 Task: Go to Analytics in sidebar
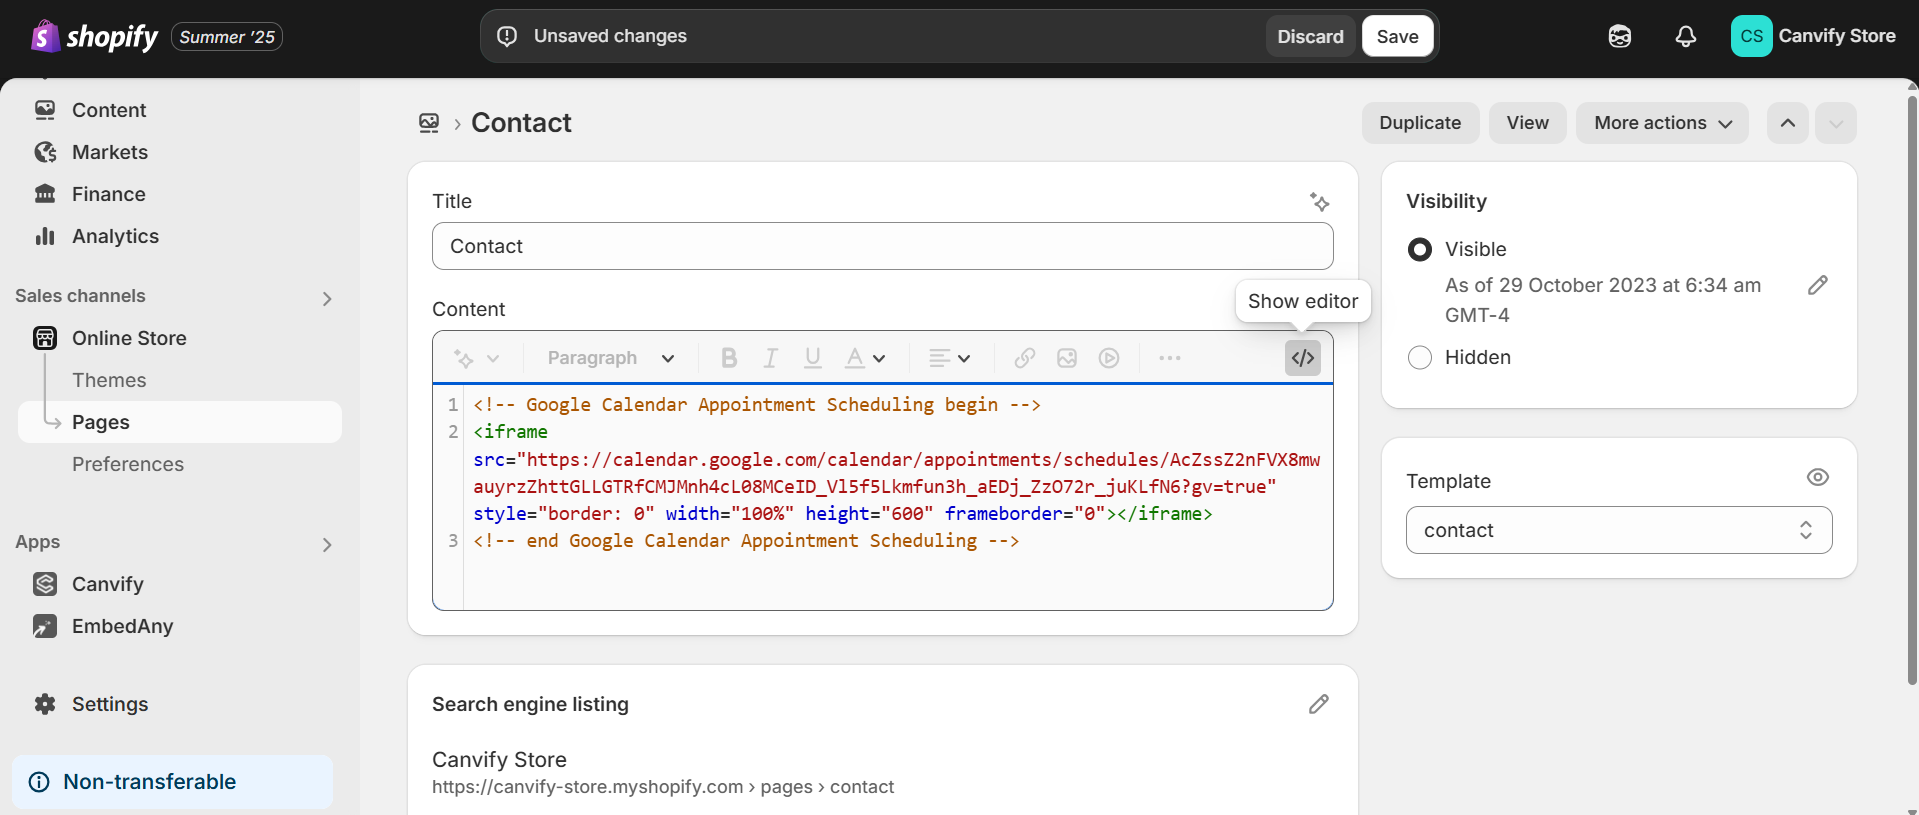pyautogui.click(x=115, y=236)
